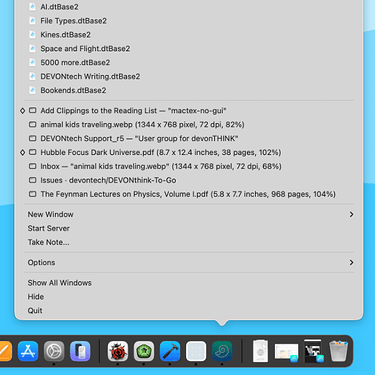The height and width of the screenshot is (375, 375).
Task: Launch the green pentagon app in the Dock
Action: (144, 351)
